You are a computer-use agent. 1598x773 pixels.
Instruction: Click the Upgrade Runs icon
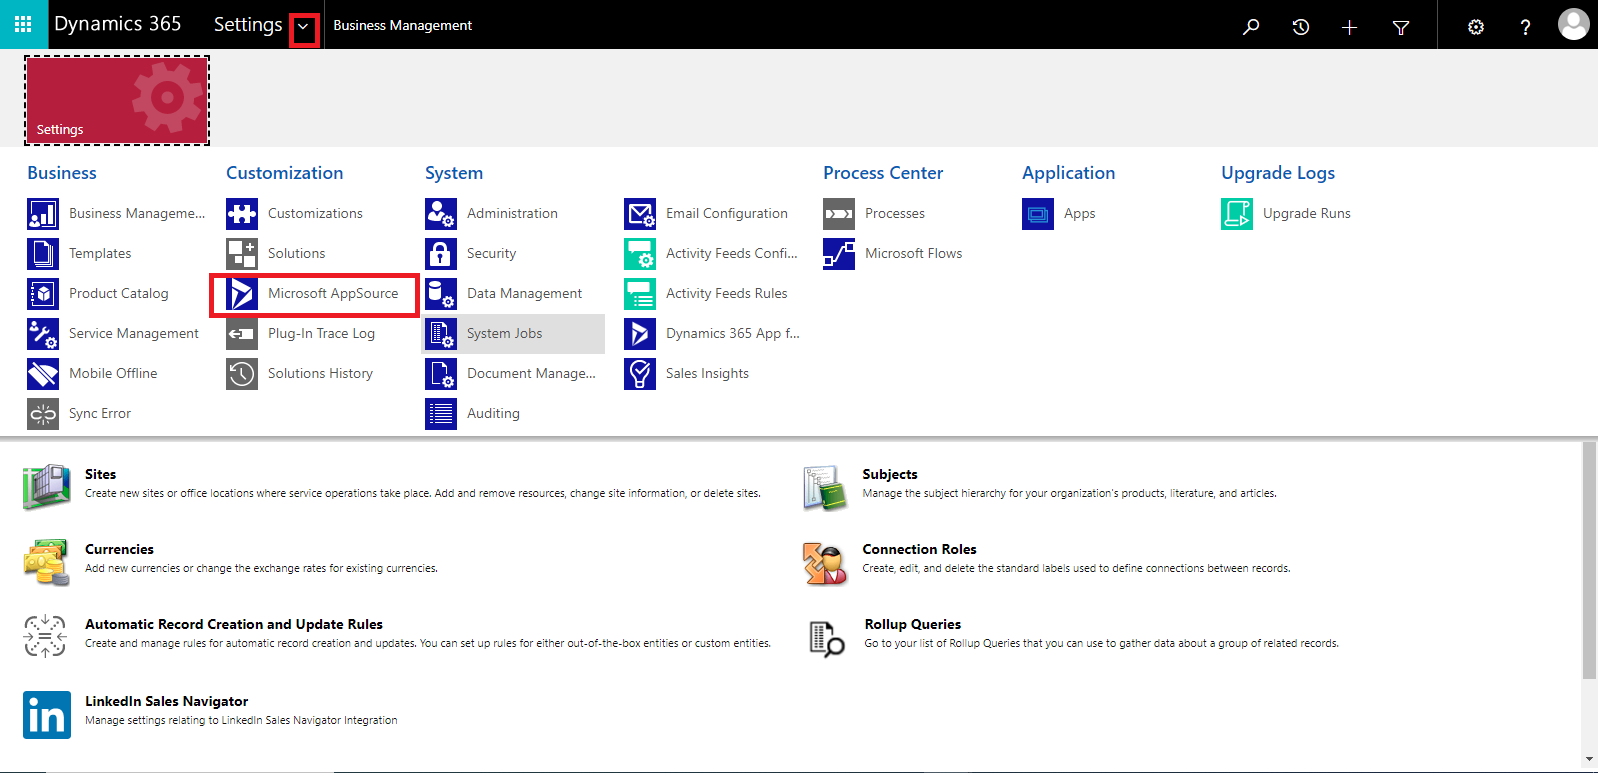click(x=1237, y=214)
